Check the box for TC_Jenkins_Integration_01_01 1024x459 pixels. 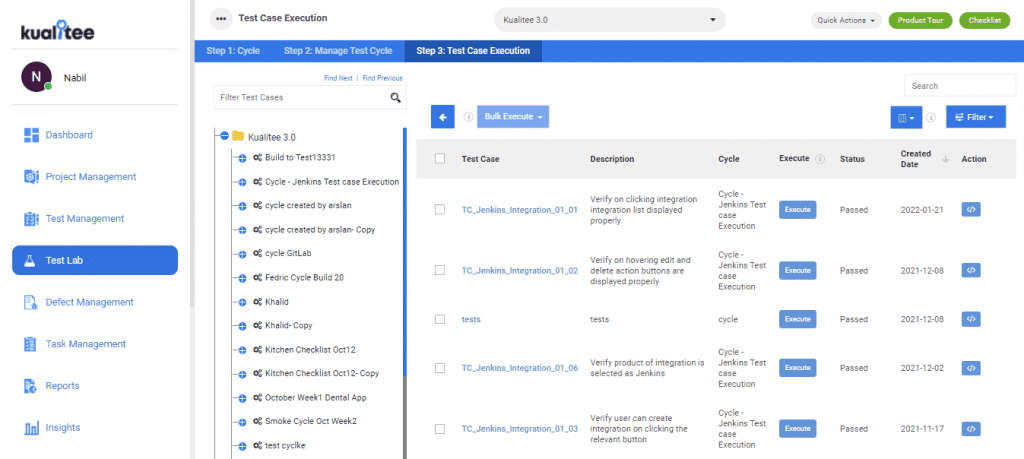[440, 210]
